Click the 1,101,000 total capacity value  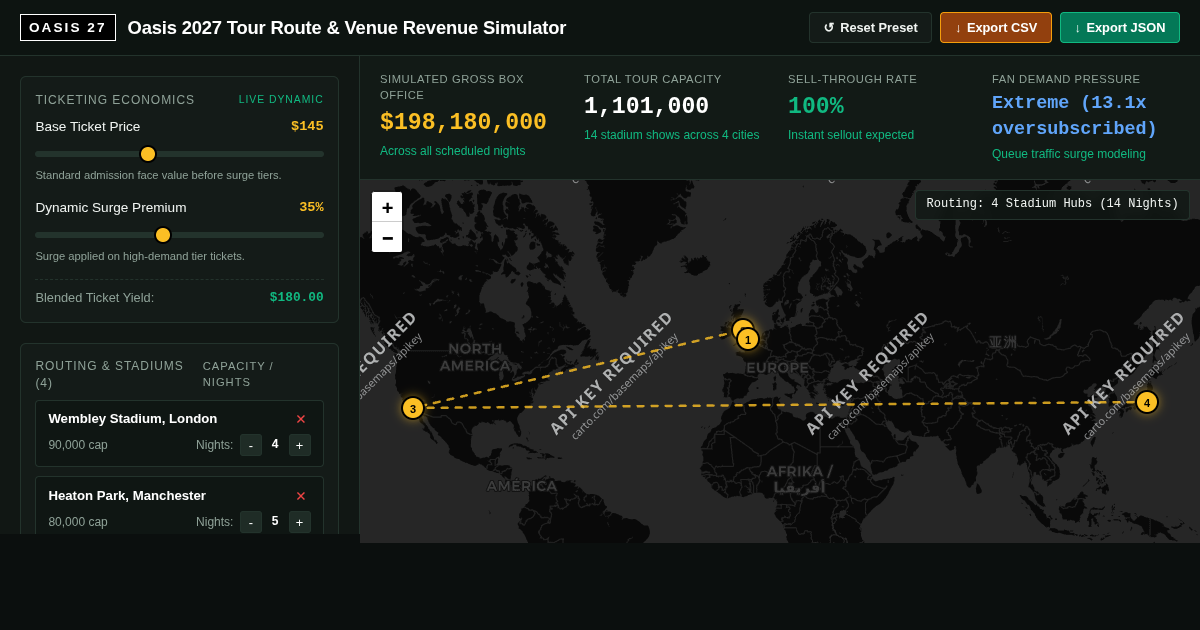[x=646, y=107]
